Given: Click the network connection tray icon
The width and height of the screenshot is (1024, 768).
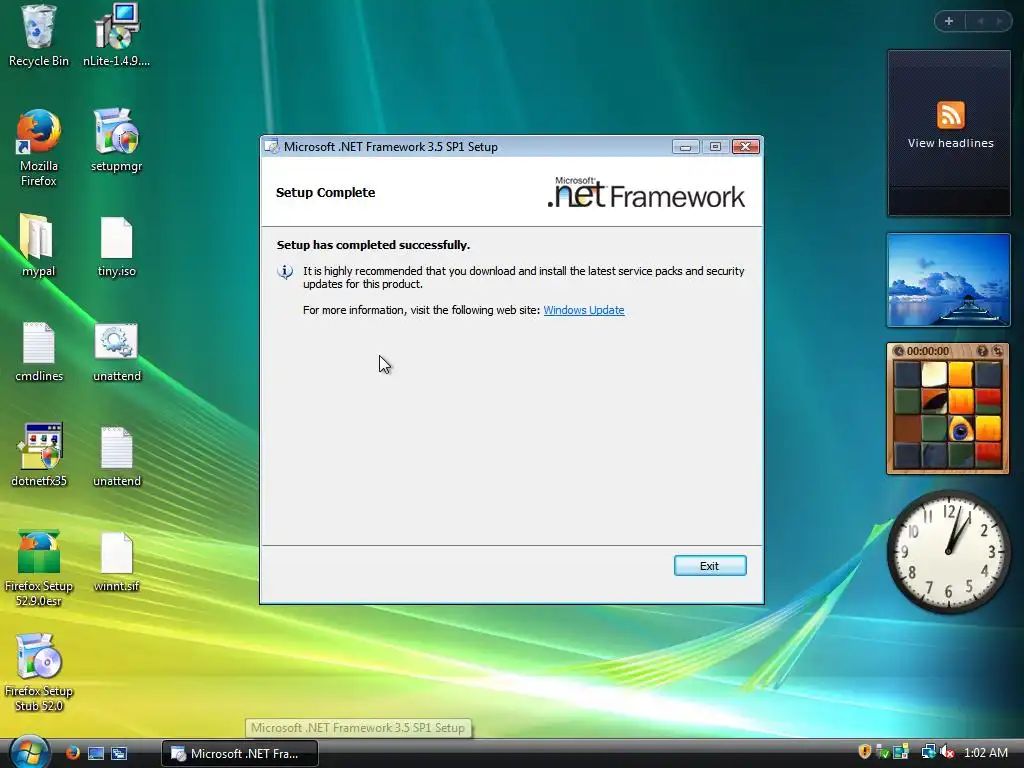Looking at the screenshot, I should pyautogui.click(x=928, y=752).
